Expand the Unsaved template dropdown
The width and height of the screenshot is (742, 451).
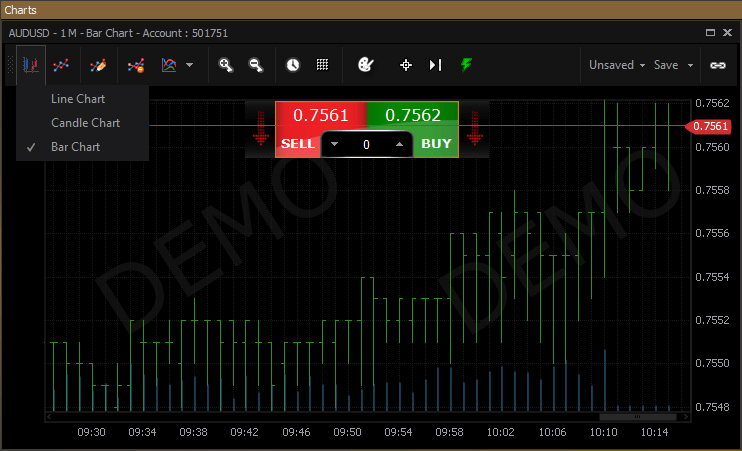pos(616,65)
